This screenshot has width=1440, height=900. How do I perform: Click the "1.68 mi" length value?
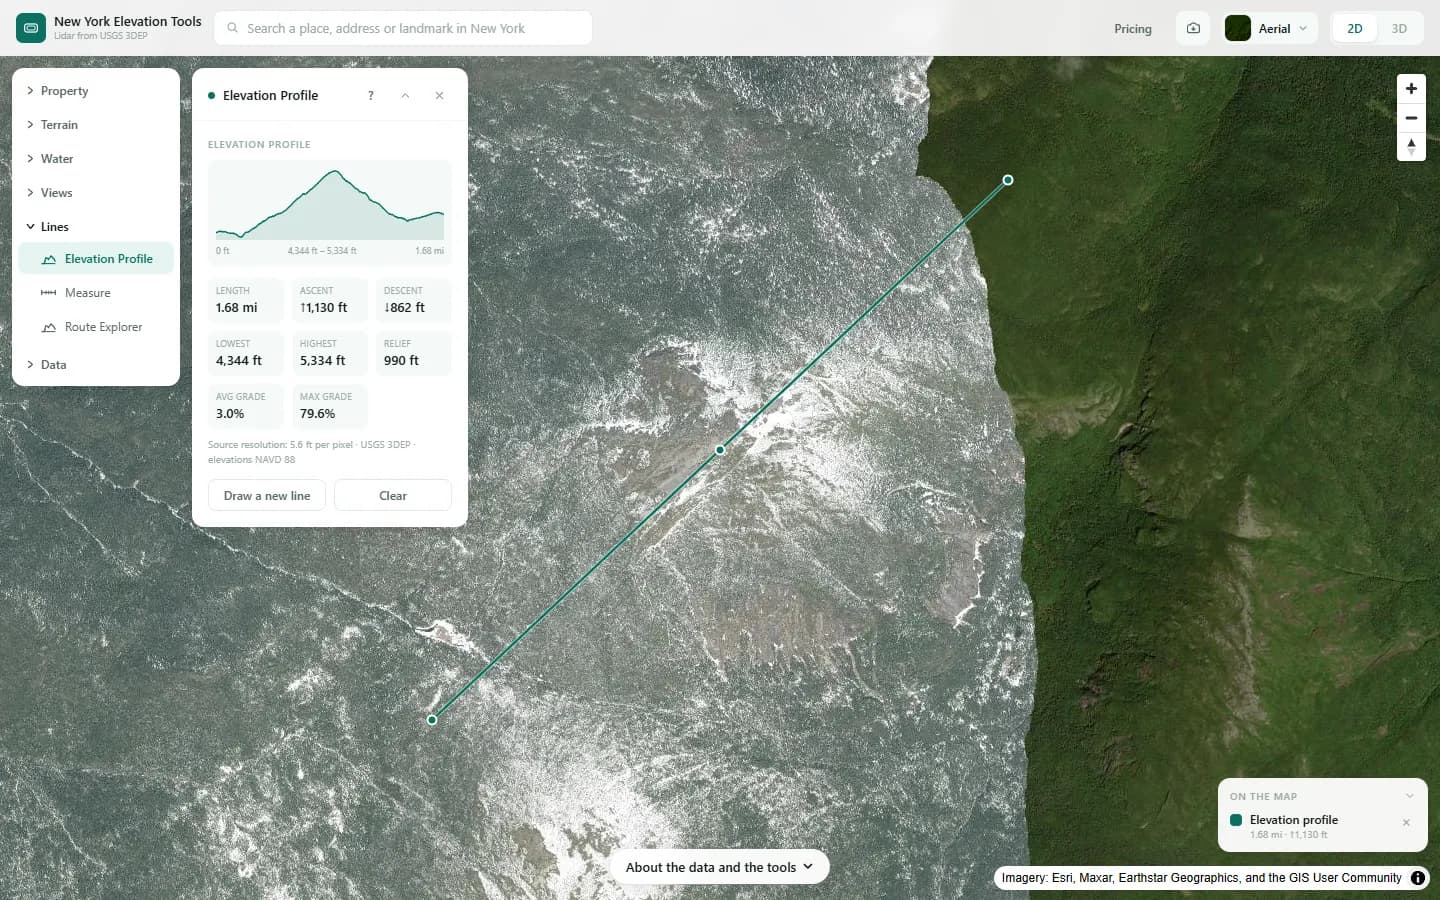pyautogui.click(x=237, y=308)
